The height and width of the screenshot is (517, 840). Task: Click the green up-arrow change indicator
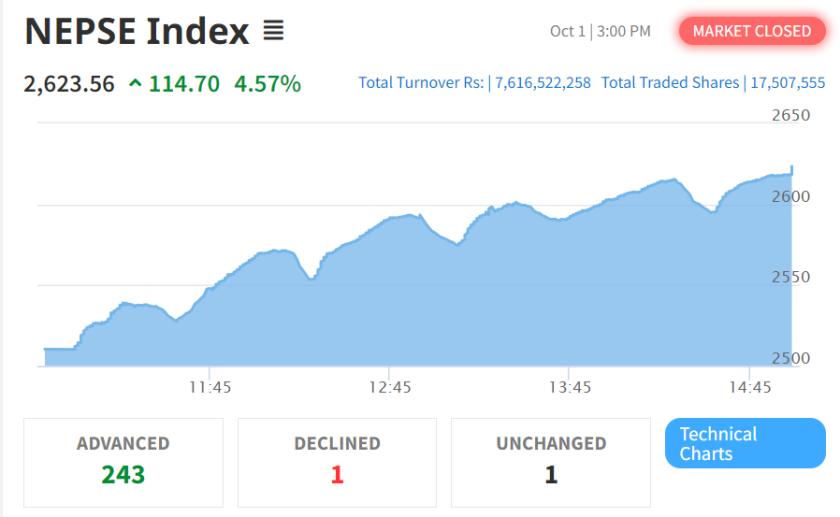[136, 84]
